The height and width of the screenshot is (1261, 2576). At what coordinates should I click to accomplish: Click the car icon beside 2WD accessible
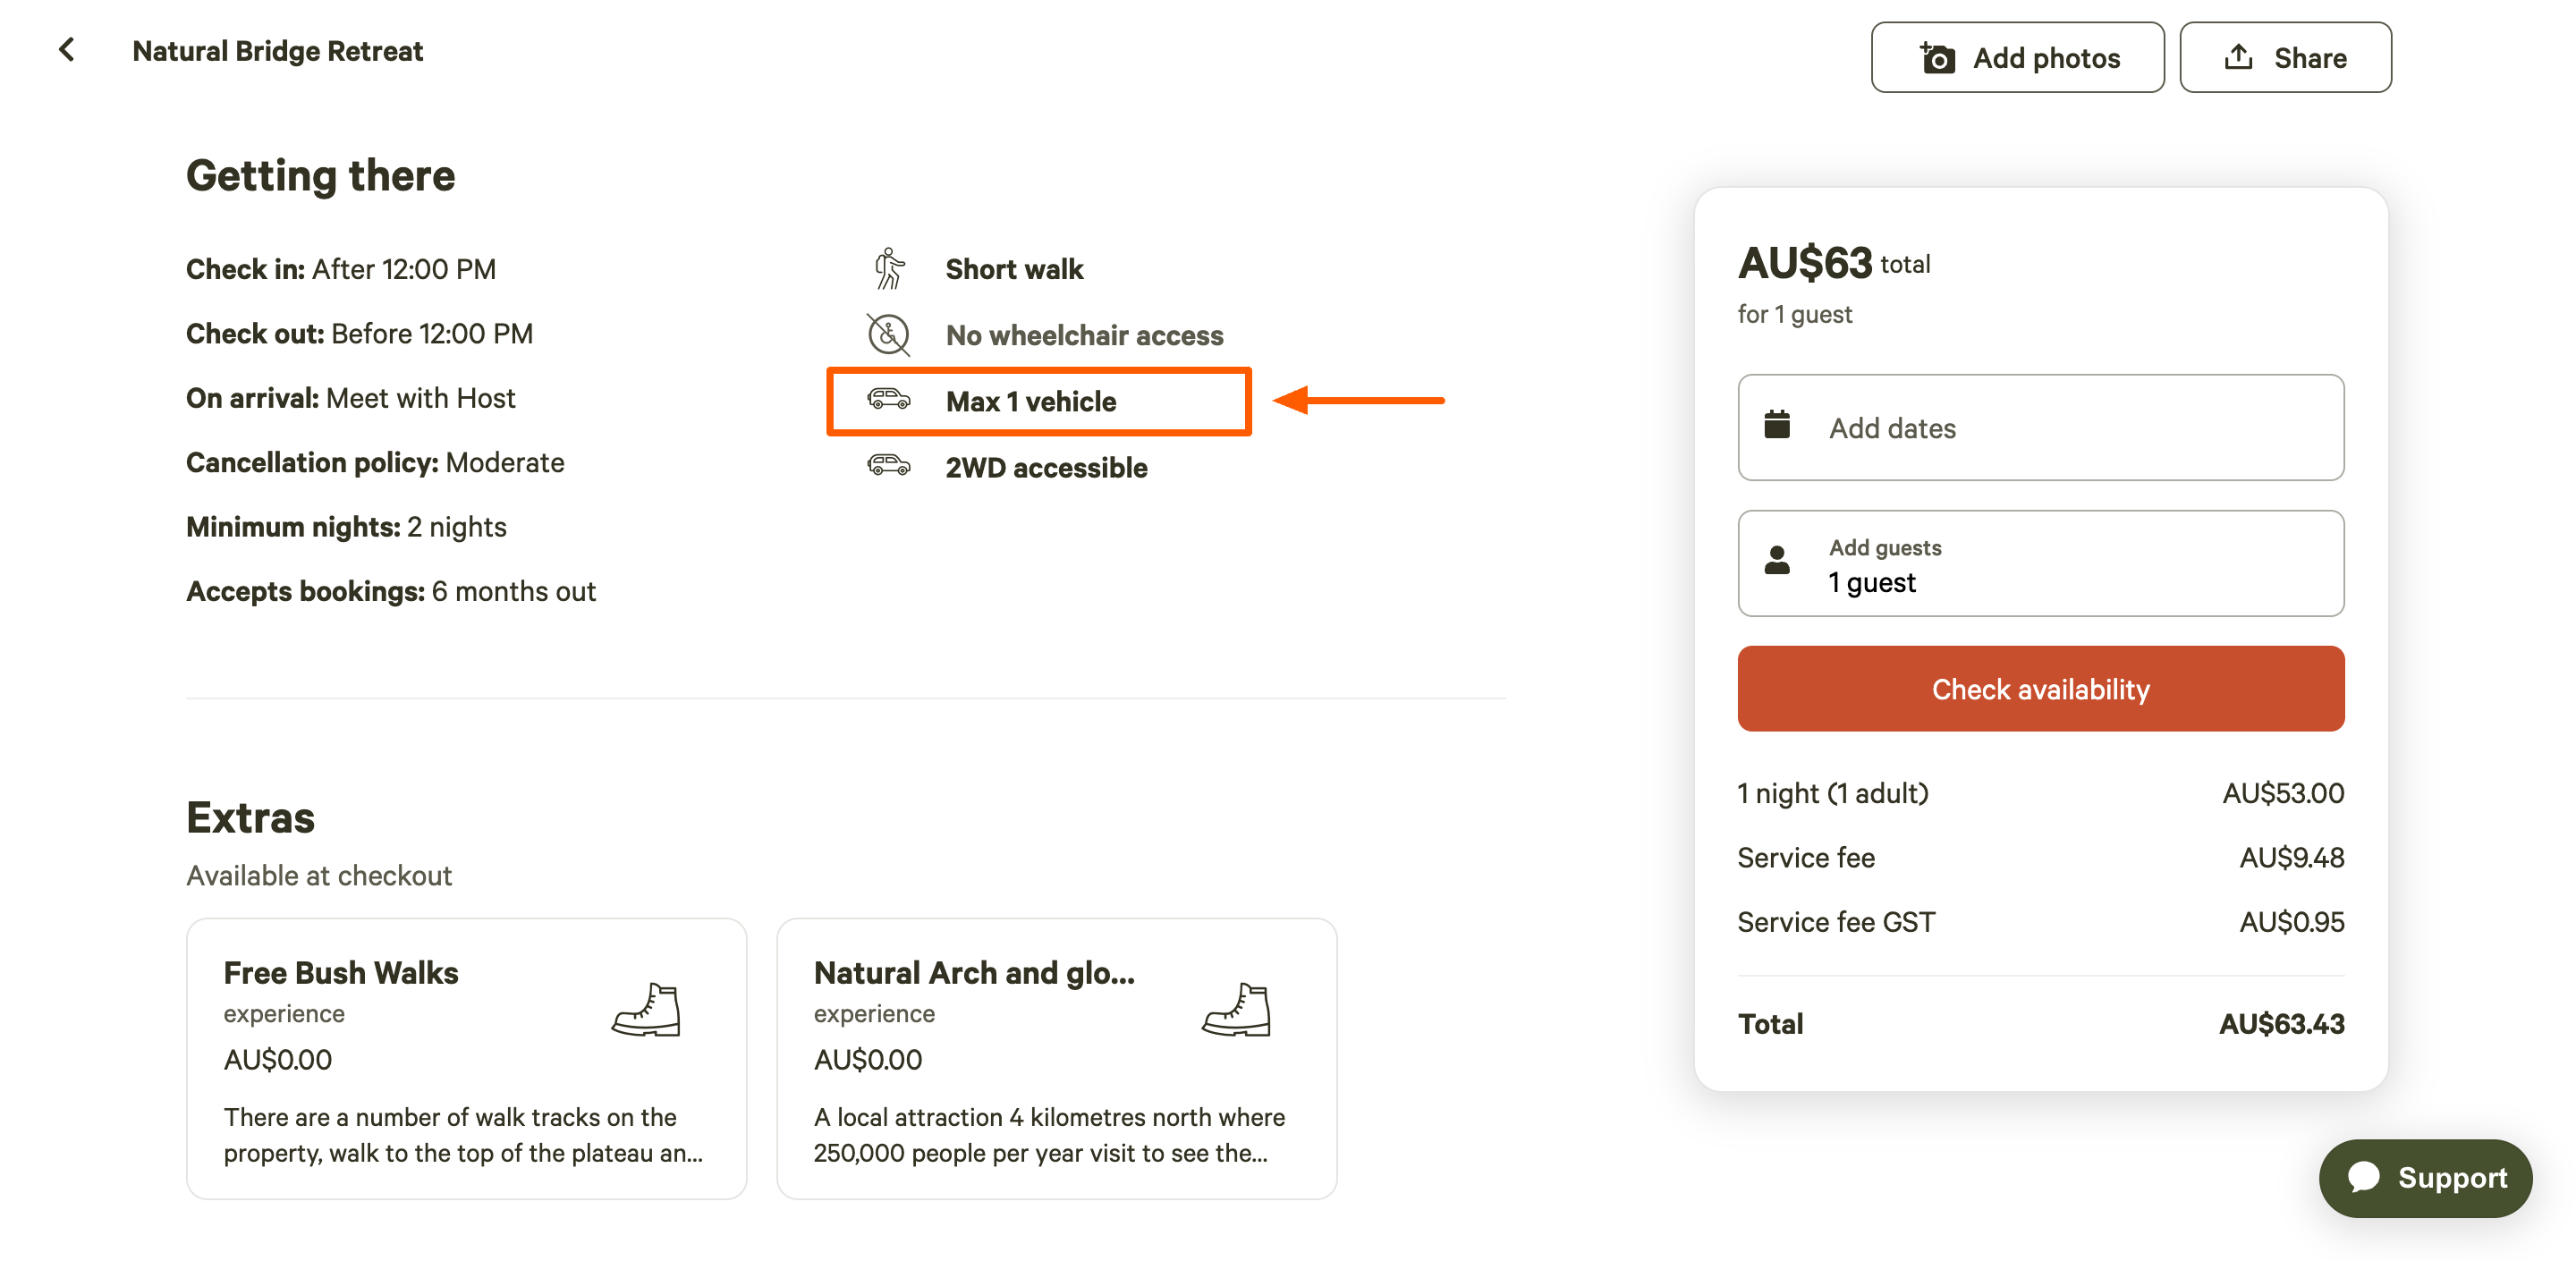point(888,466)
